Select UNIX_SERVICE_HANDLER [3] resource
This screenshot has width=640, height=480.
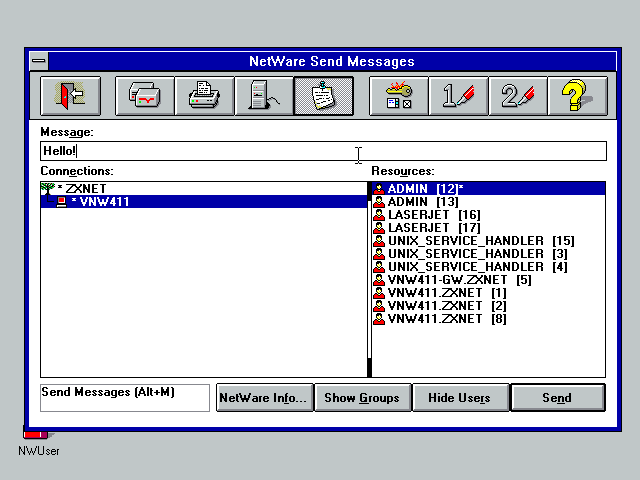(489, 254)
